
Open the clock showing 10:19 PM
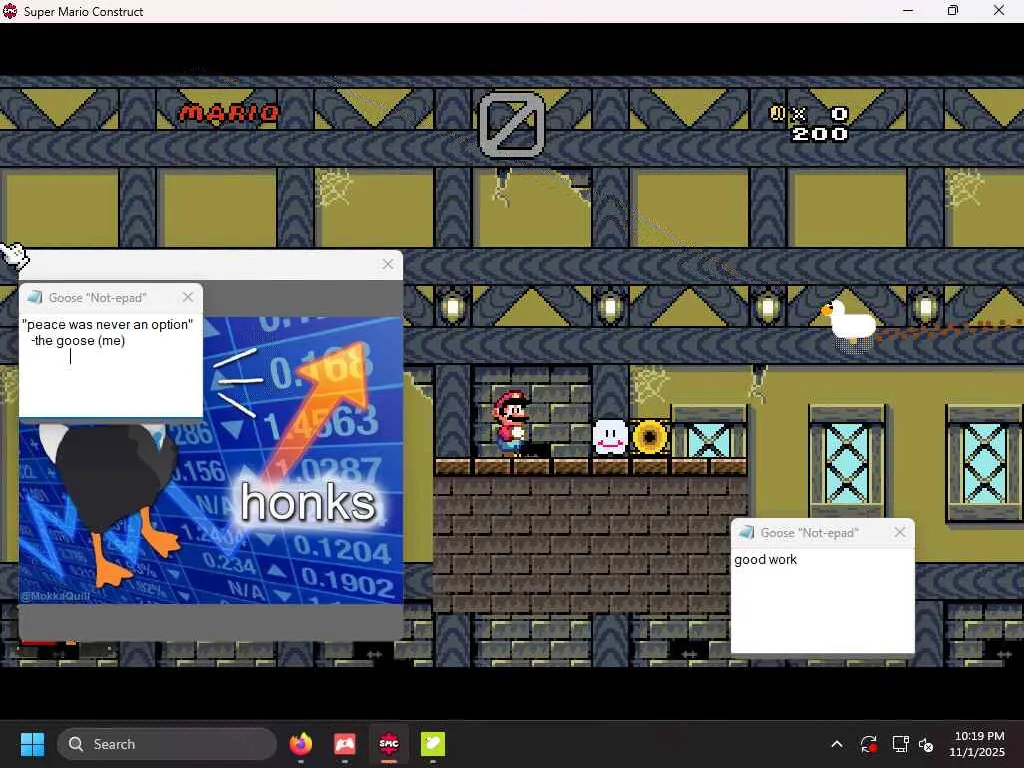(x=978, y=744)
